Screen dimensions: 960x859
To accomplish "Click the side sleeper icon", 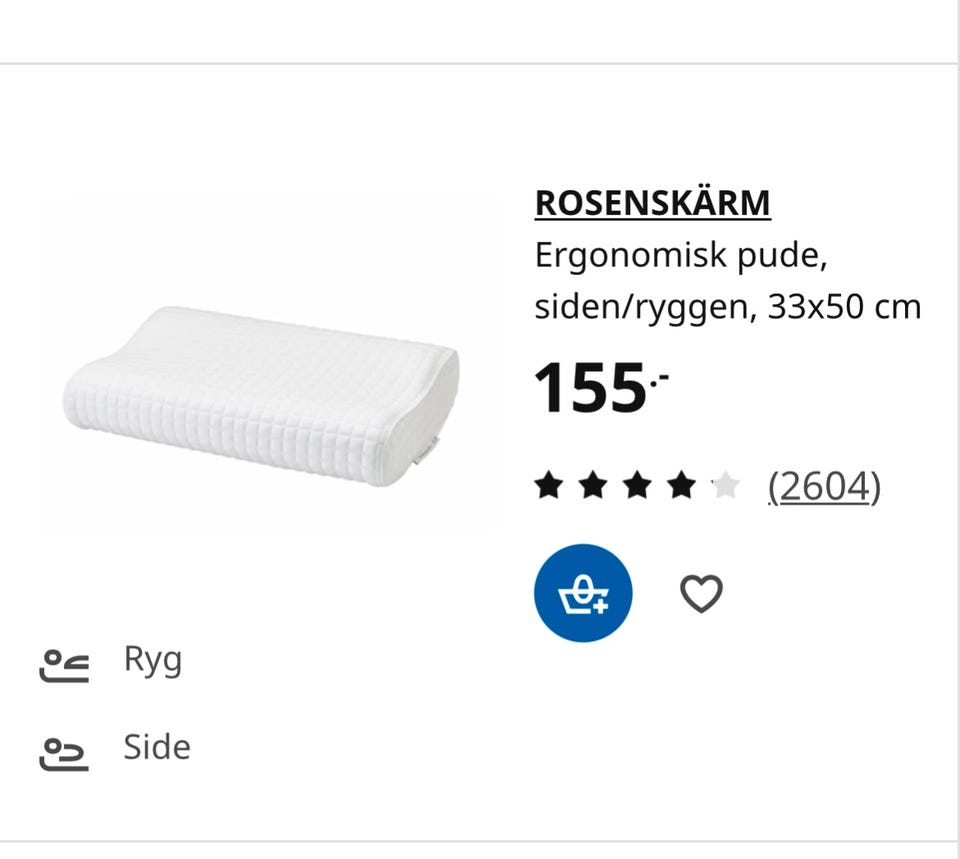I will pos(64,753).
